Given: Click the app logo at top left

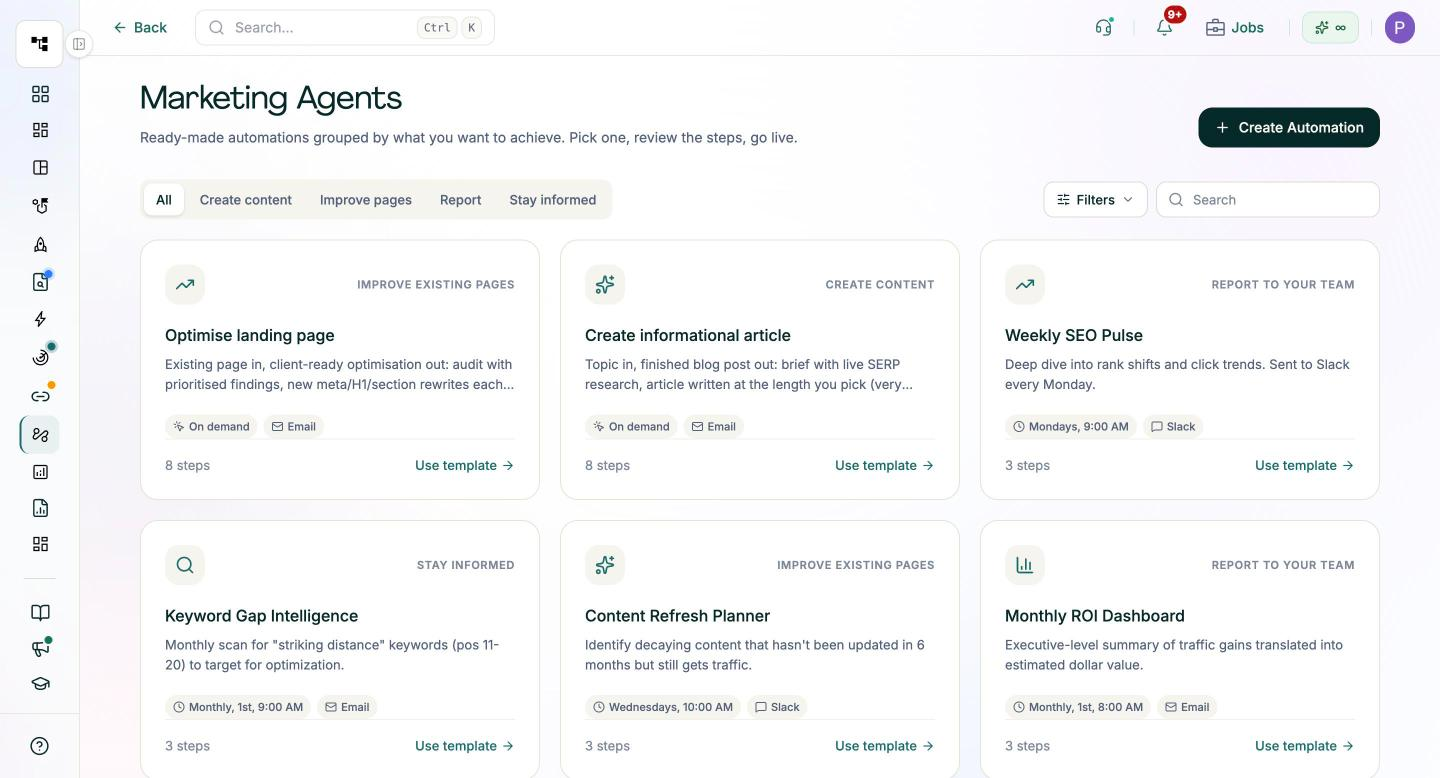Looking at the screenshot, I should click(40, 44).
